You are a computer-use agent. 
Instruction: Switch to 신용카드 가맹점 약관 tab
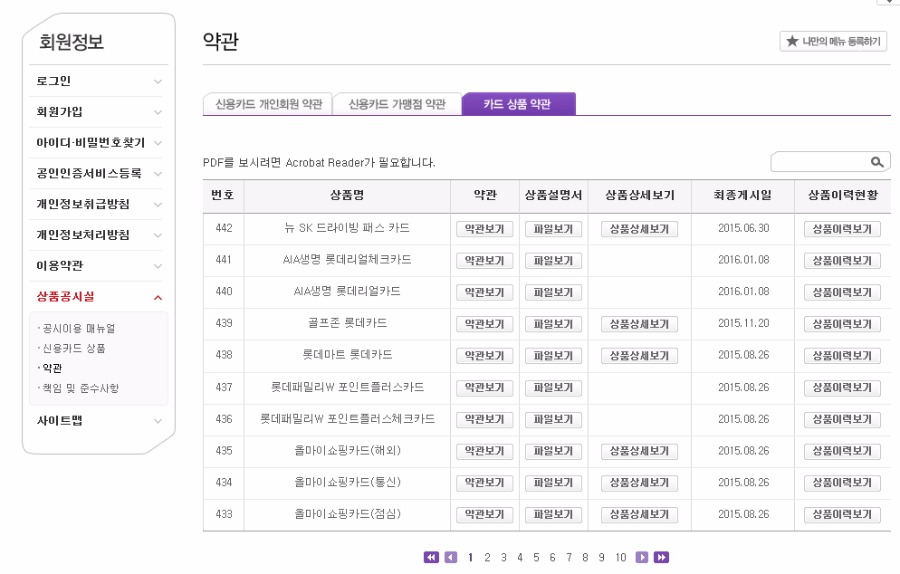(x=397, y=104)
